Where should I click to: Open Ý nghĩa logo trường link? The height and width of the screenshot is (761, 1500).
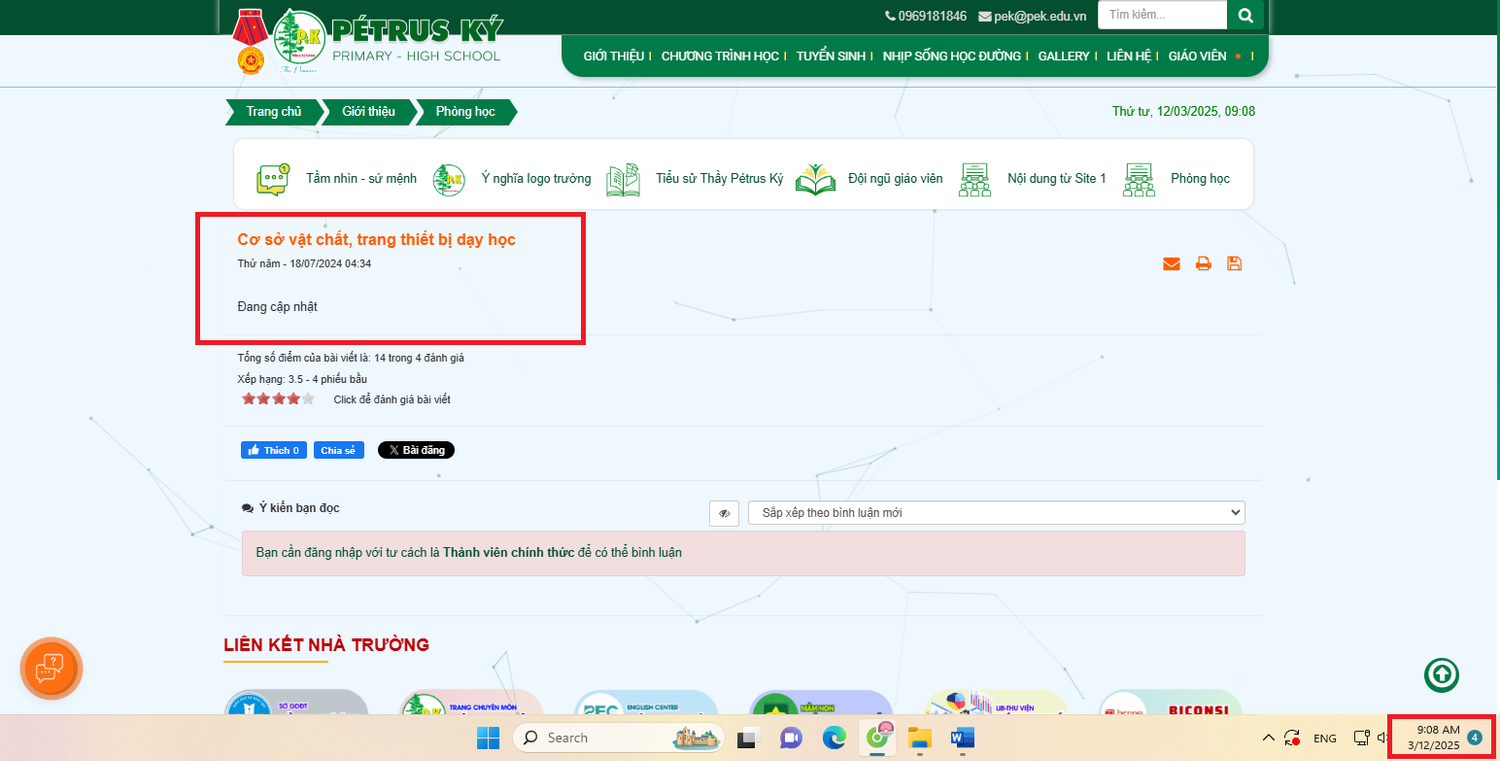(x=536, y=179)
